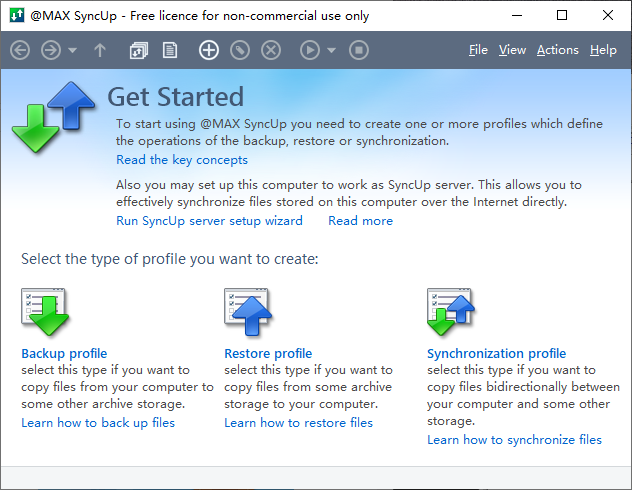Click the Back navigation arrow icon
This screenshot has height=490, width=632.
coord(20,50)
